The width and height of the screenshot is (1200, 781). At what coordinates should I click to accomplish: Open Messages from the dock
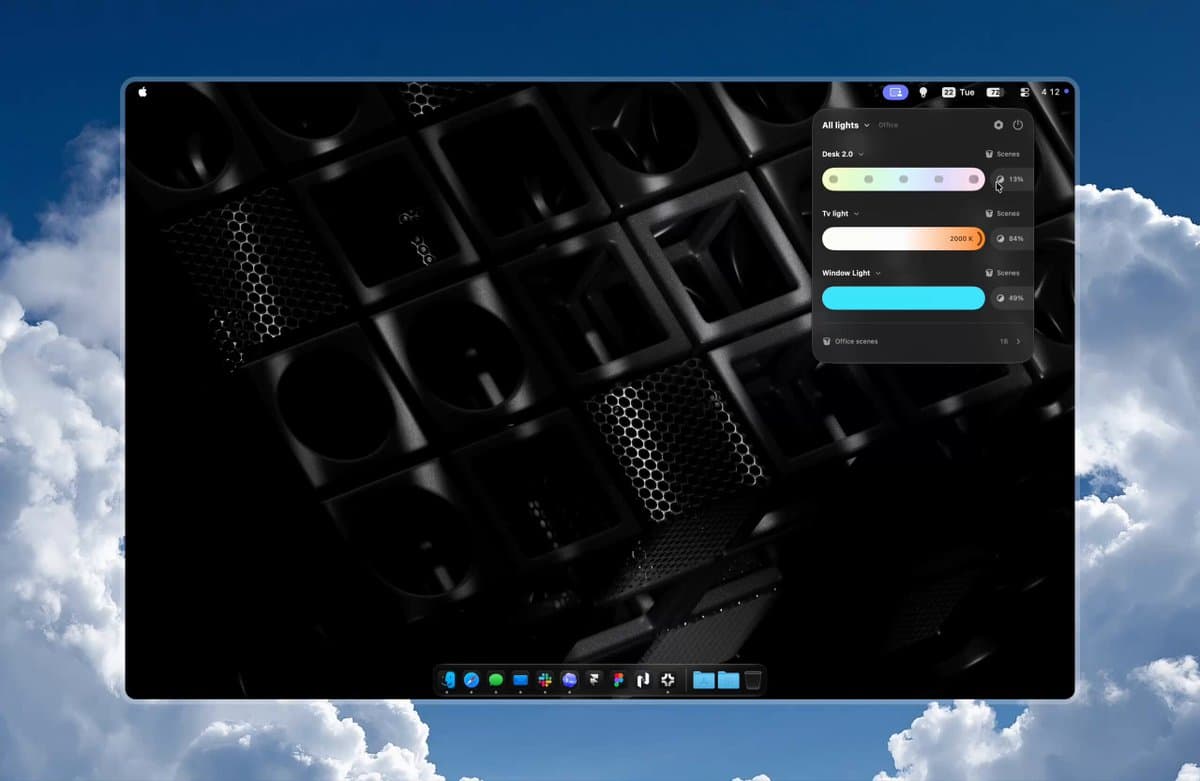click(495, 680)
